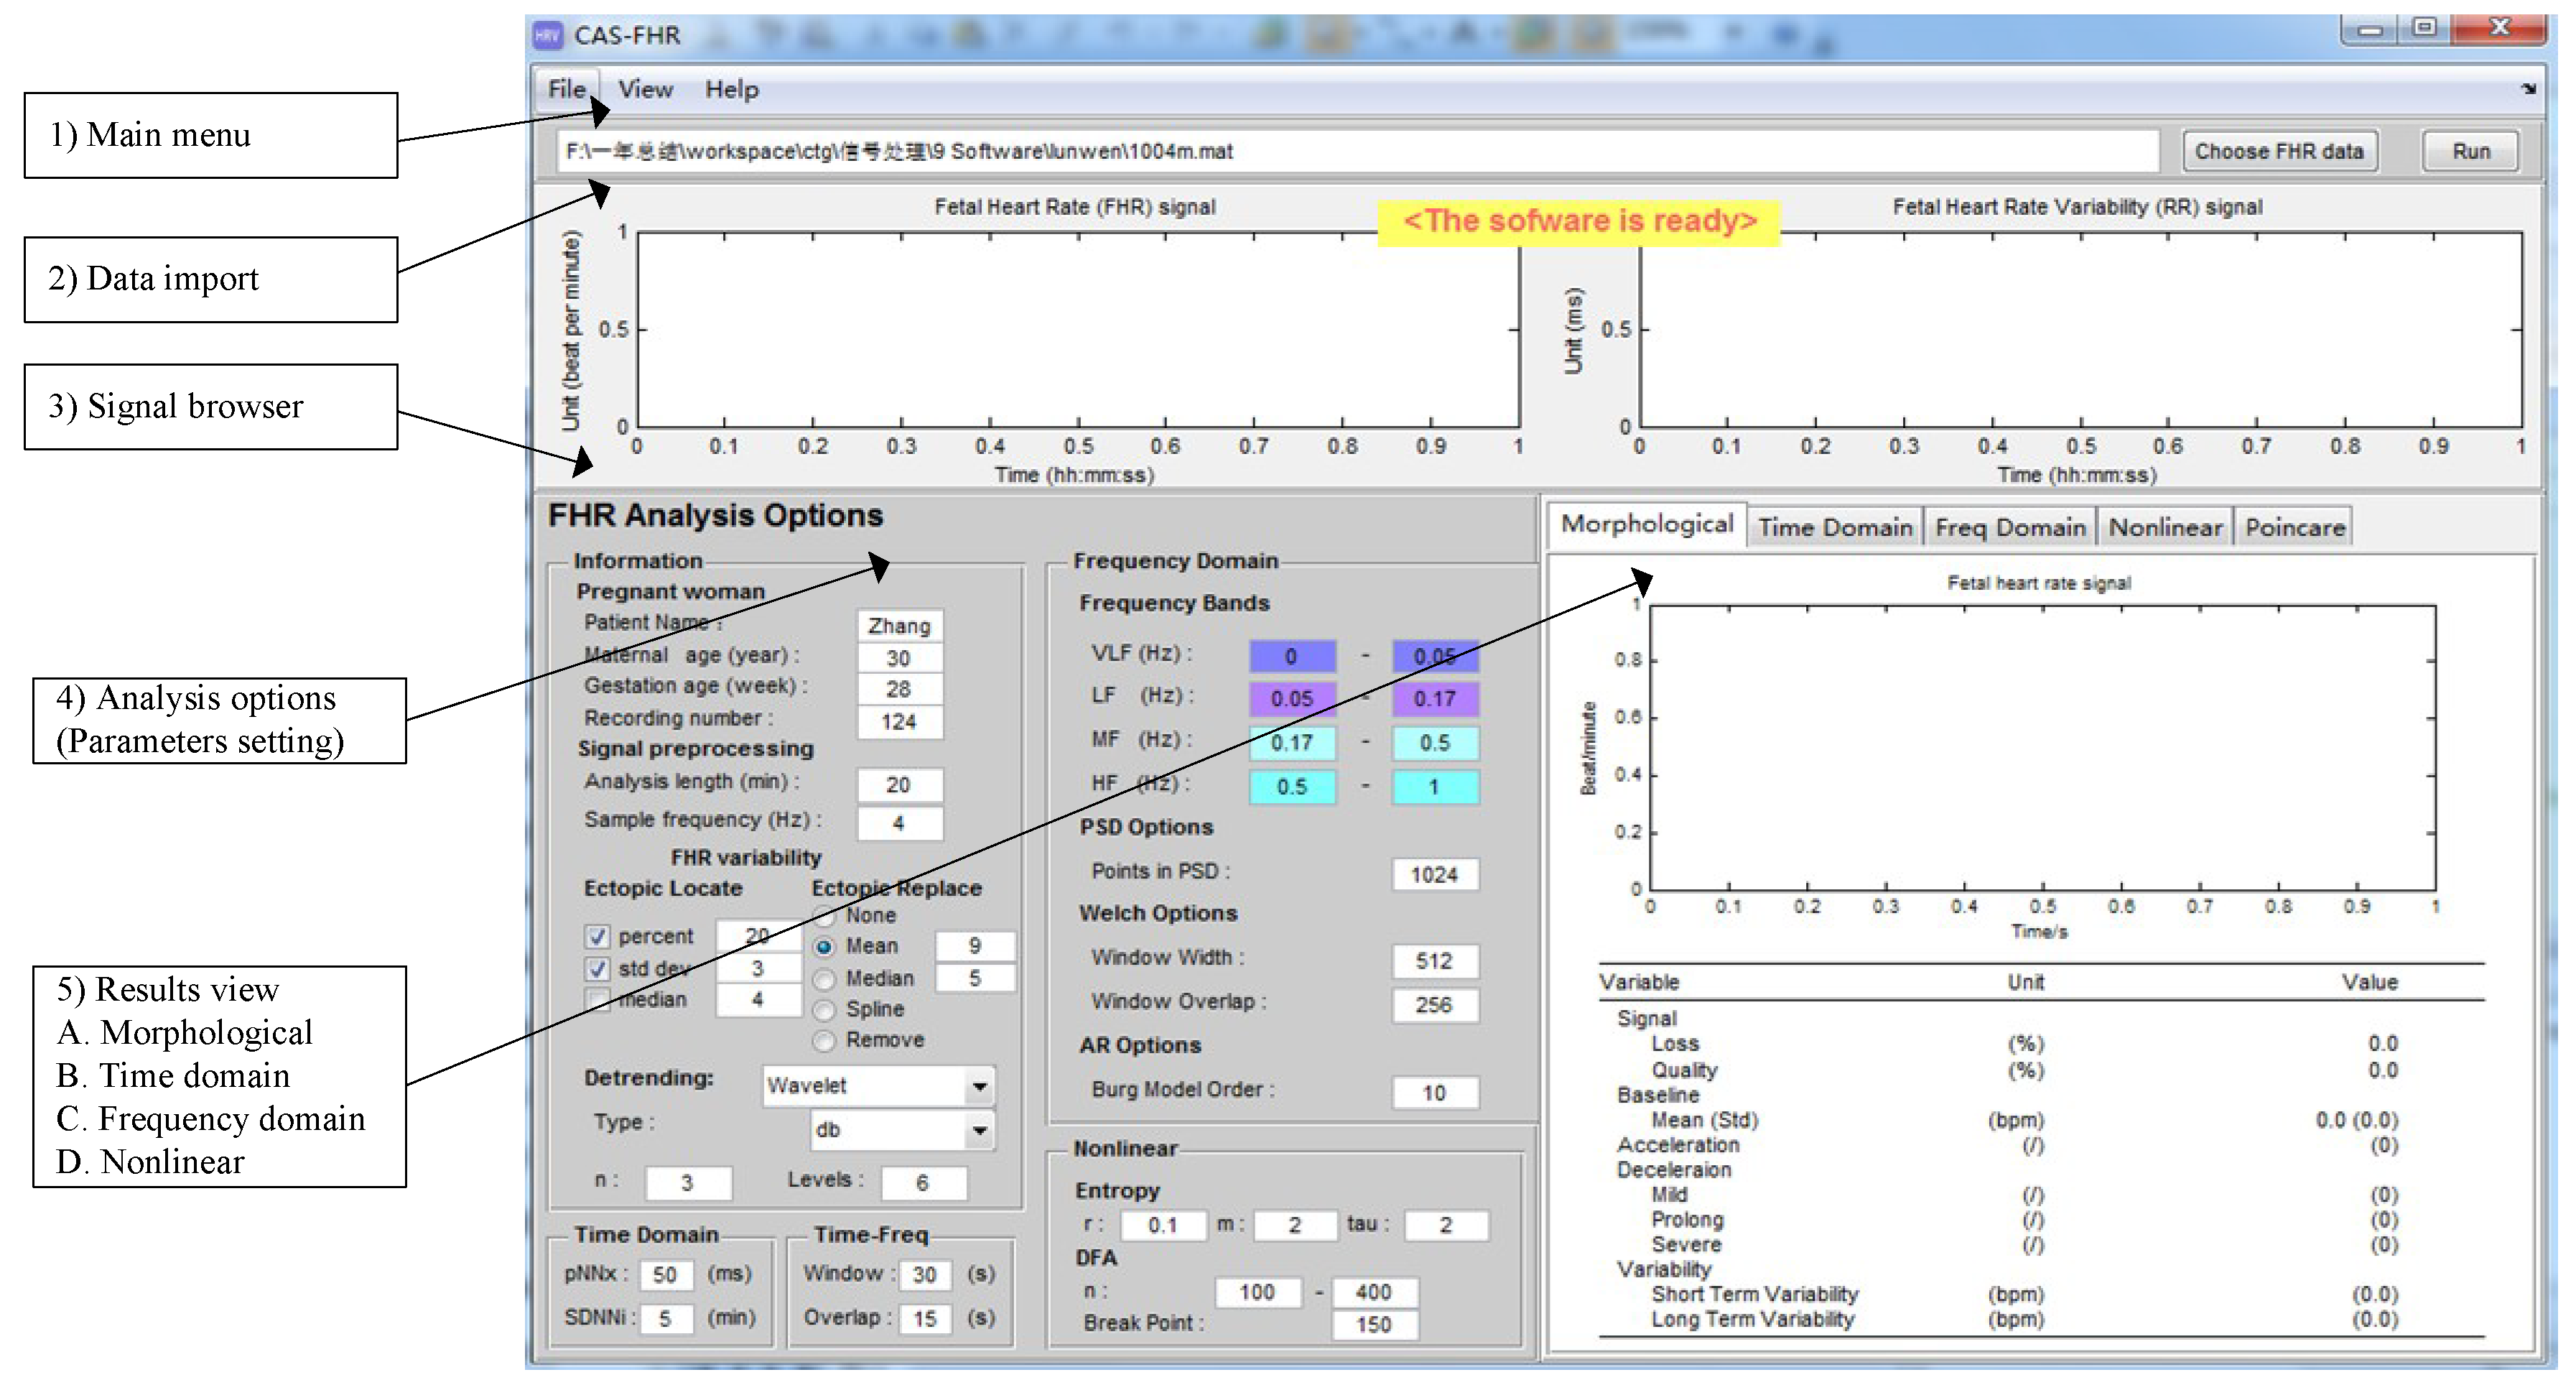Open the File menu

coord(566,89)
